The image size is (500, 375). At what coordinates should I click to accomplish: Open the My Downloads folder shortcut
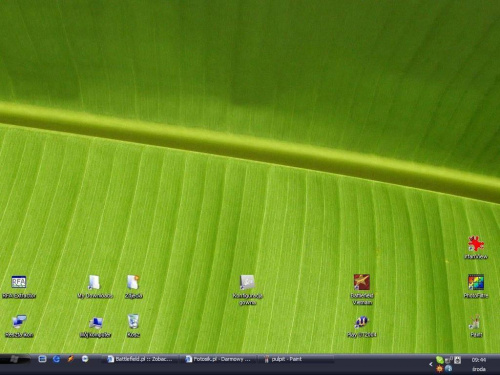95,286
